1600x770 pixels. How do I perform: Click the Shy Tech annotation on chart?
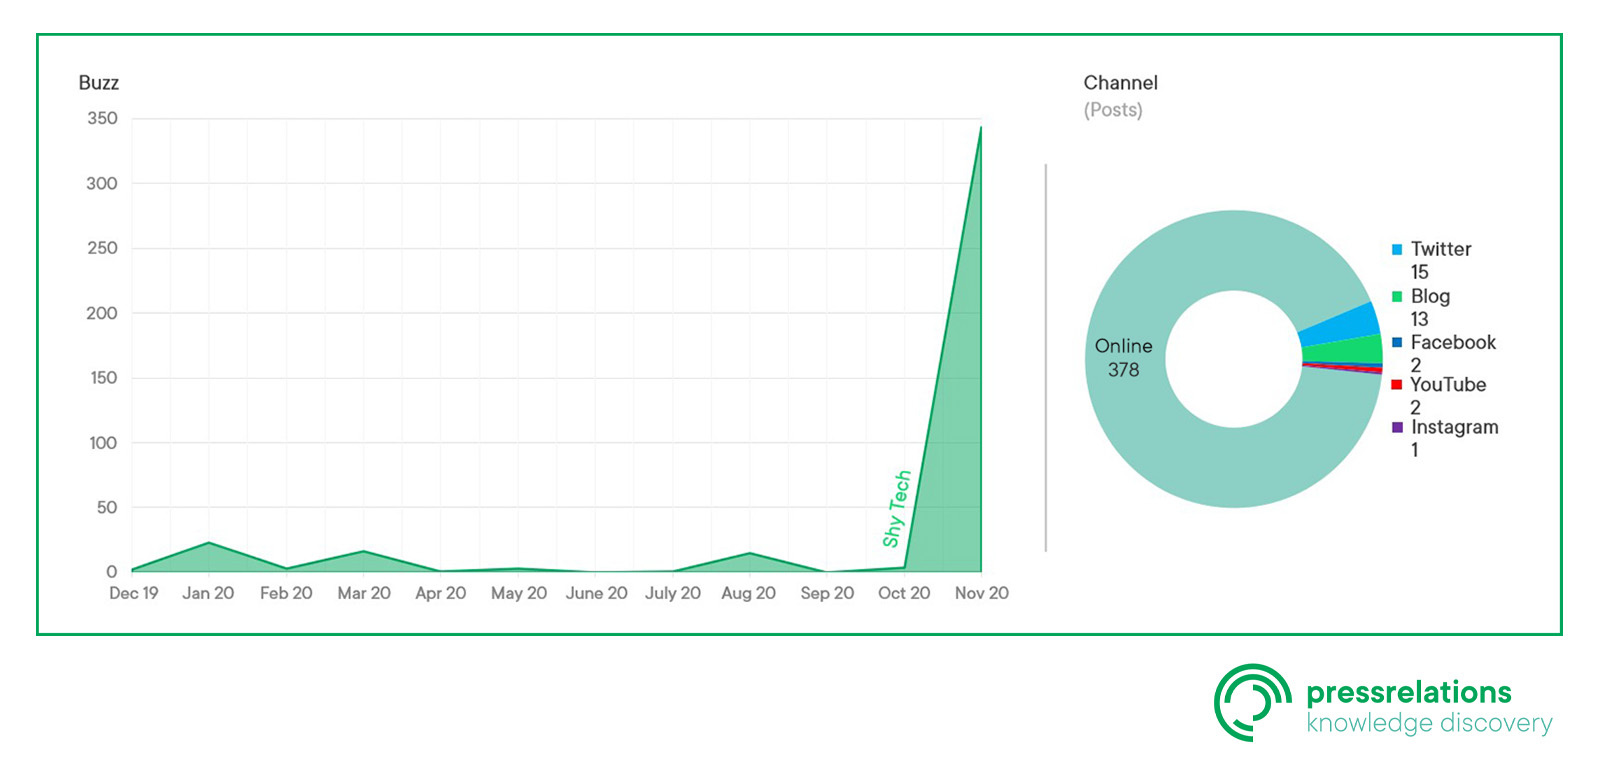point(897,508)
